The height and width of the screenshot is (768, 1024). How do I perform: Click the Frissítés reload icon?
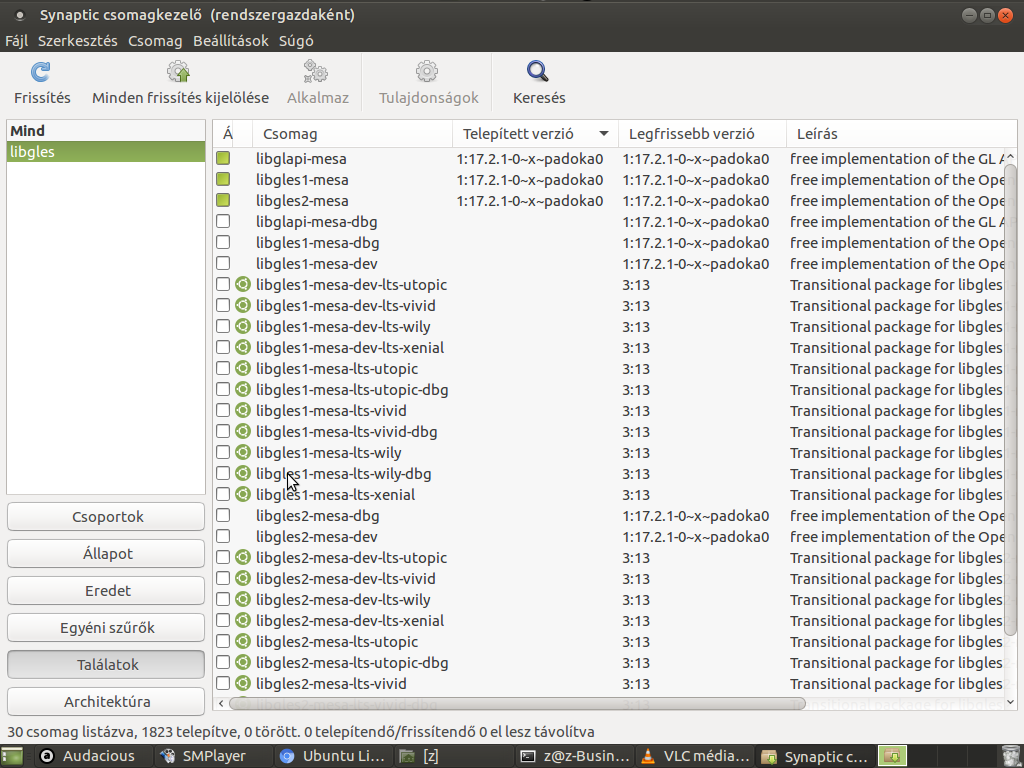[x=40, y=72]
